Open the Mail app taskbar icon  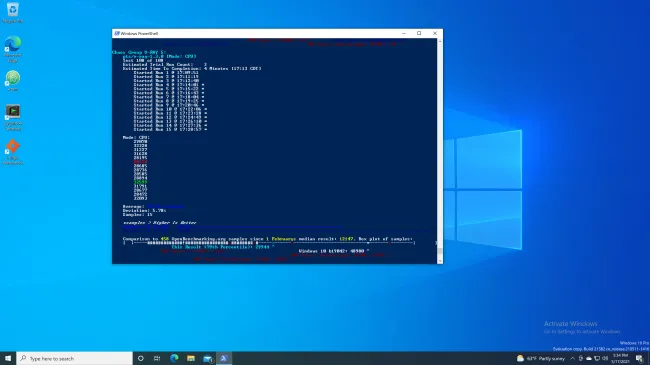[x=207, y=358]
